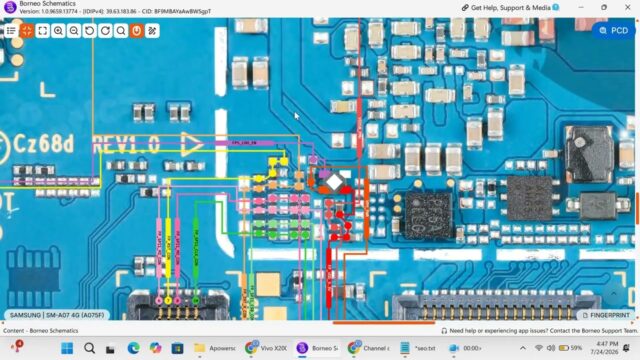640x360 pixels.
Task: Click Get Help, Support & Media link
Action: (x=510, y=7)
